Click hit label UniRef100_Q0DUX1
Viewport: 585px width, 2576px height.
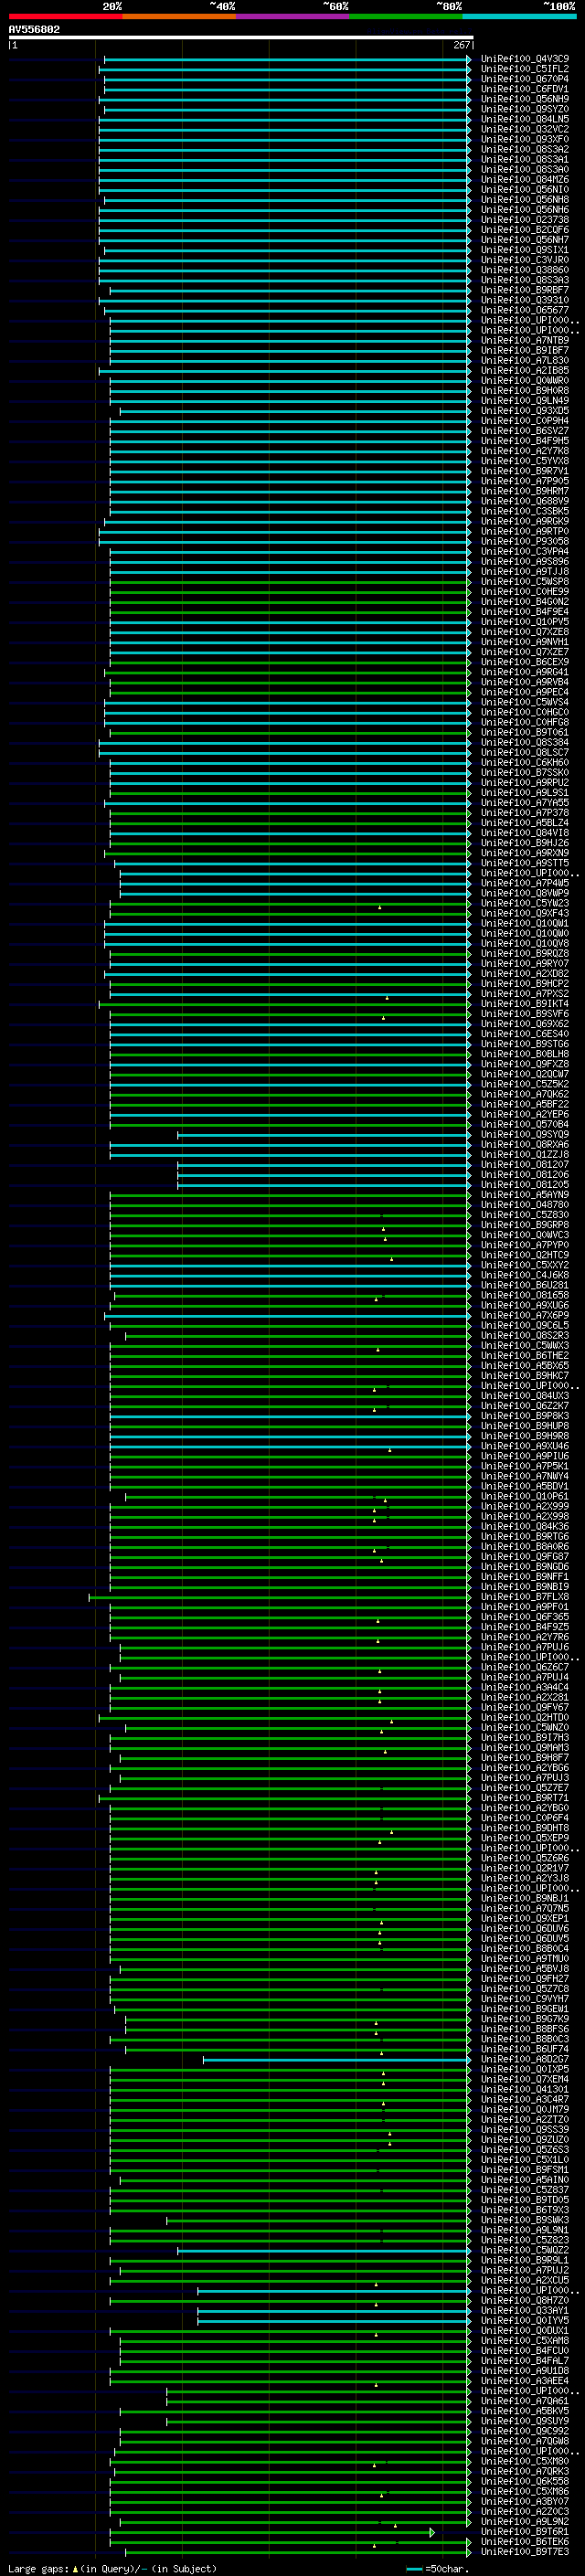tap(524, 2331)
